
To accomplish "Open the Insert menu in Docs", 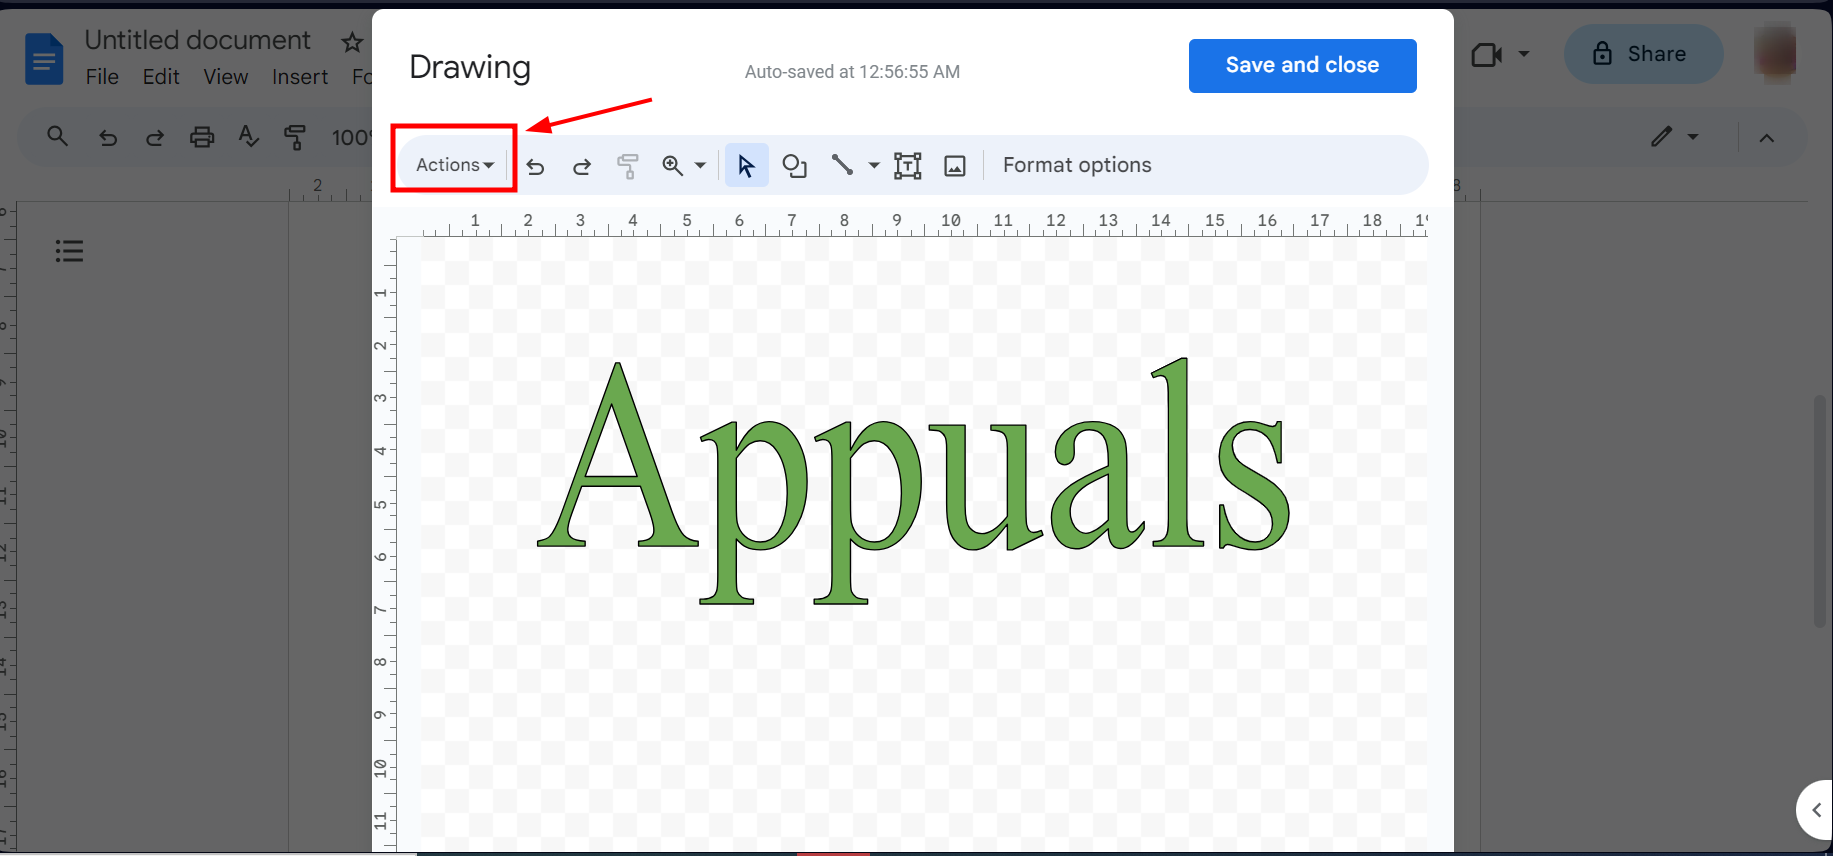I will [x=300, y=77].
